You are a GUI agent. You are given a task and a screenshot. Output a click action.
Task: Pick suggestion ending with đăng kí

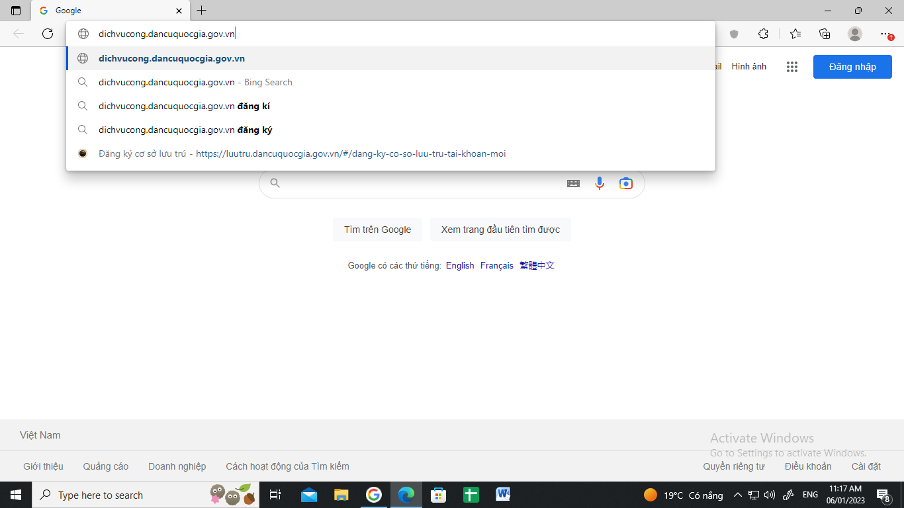click(390, 106)
